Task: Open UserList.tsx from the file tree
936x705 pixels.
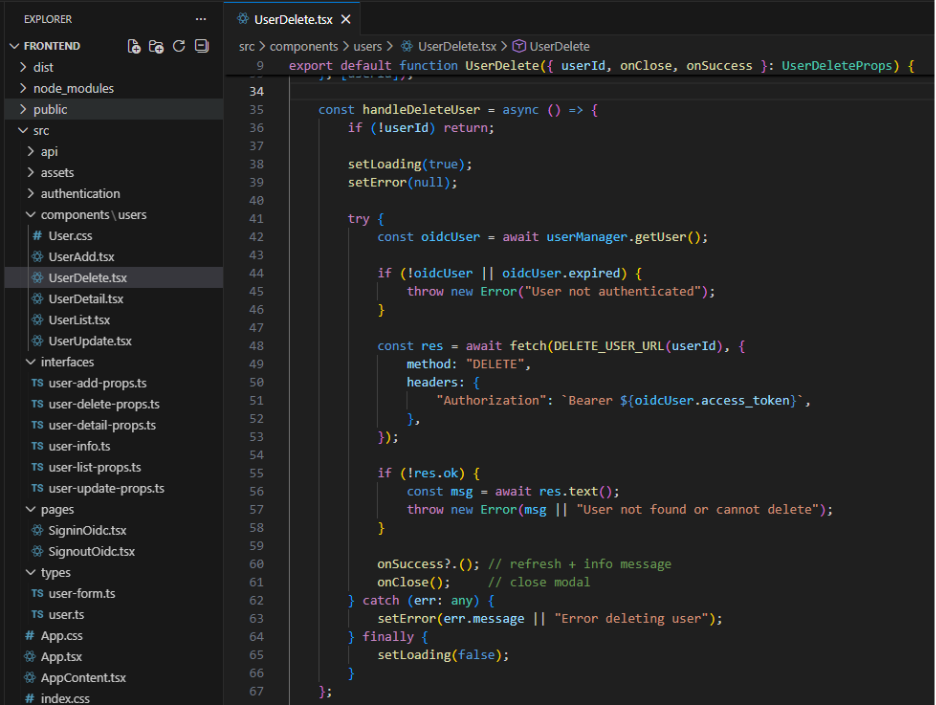Action: click(79, 320)
